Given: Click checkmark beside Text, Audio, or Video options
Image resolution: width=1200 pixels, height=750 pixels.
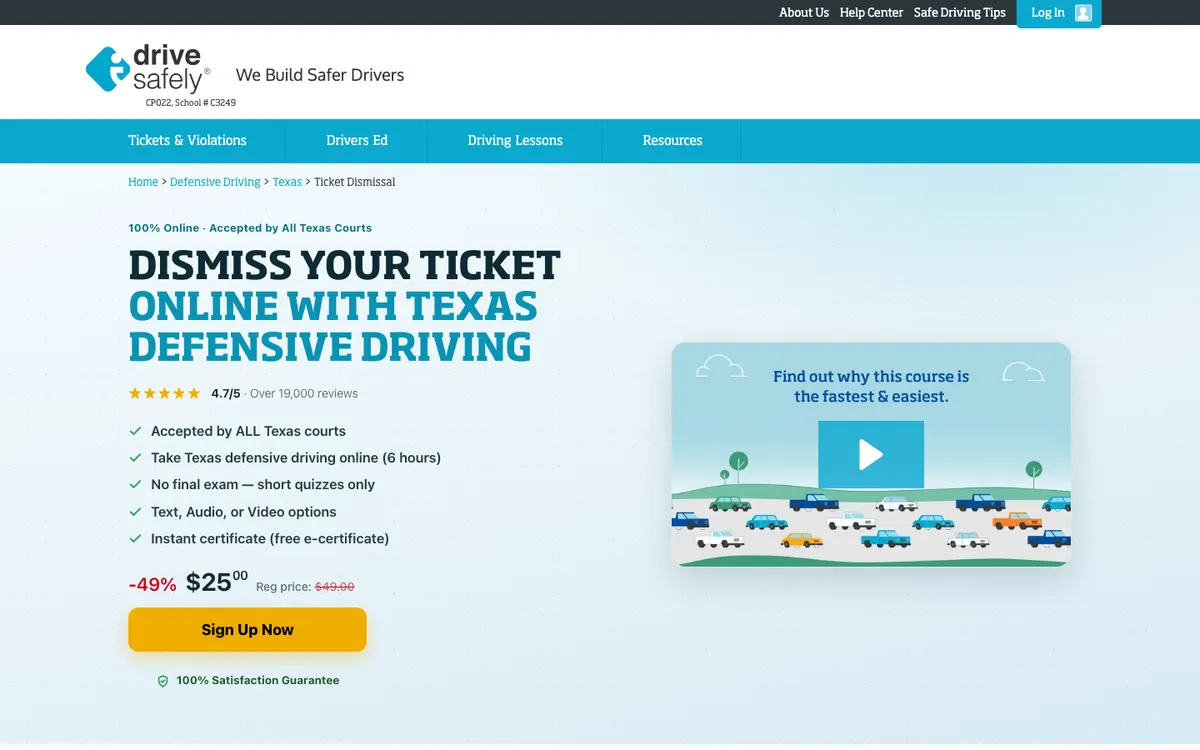Looking at the screenshot, I should coord(135,512).
